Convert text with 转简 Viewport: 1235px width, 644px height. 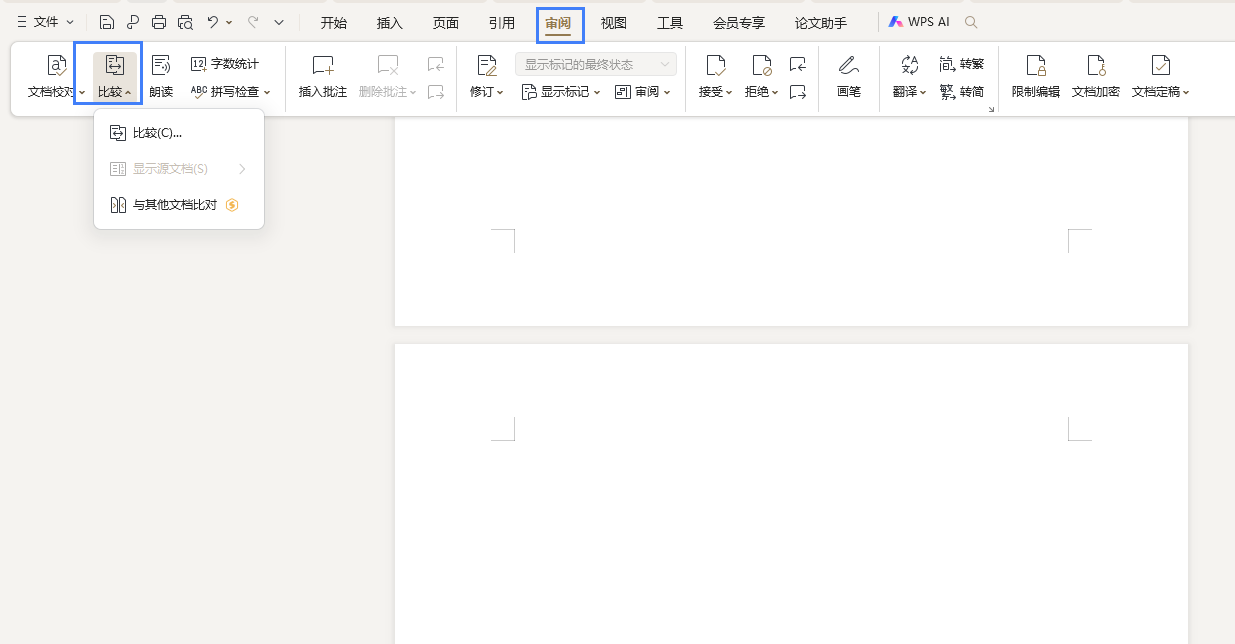[962, 92]
